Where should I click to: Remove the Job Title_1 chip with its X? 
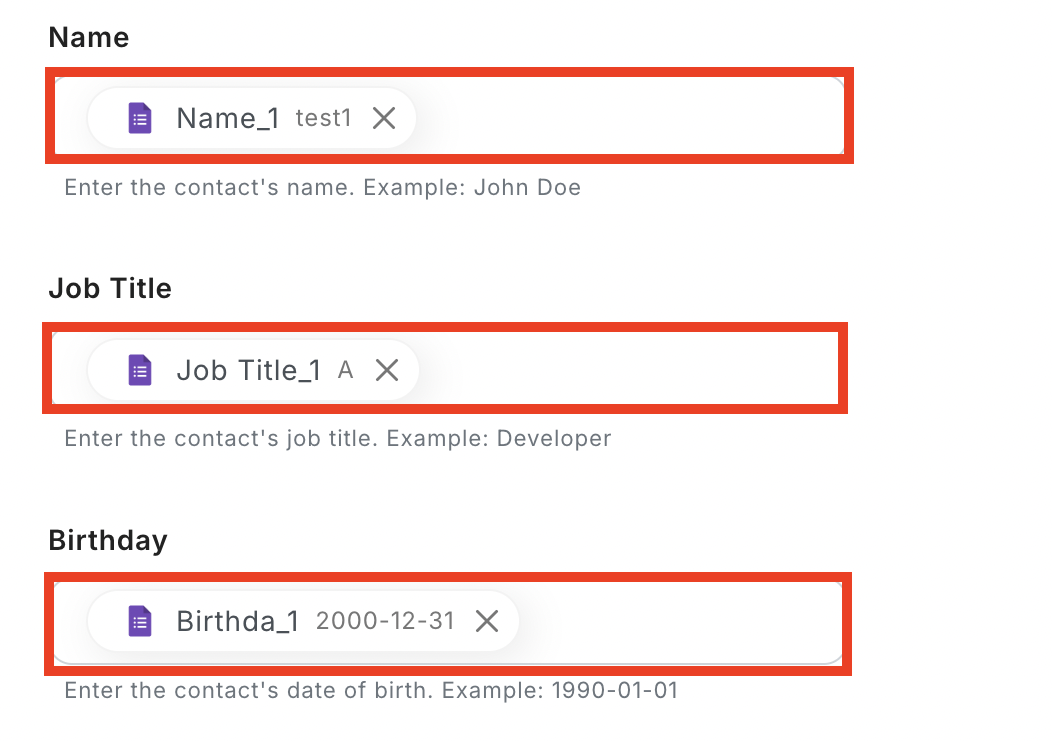[x=387, y=371]
